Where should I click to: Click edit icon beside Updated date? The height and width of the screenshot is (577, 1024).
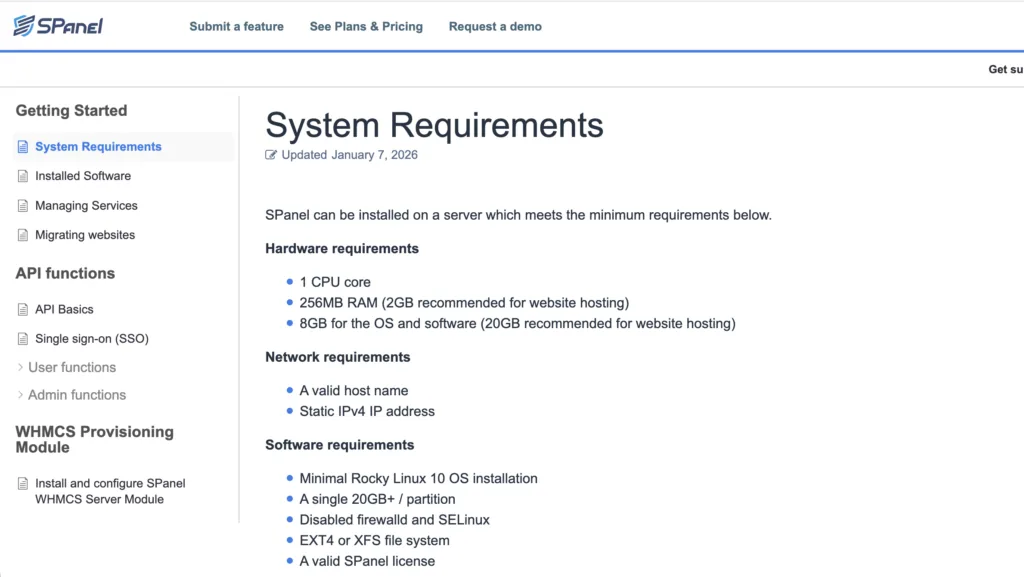coord(270,155)
